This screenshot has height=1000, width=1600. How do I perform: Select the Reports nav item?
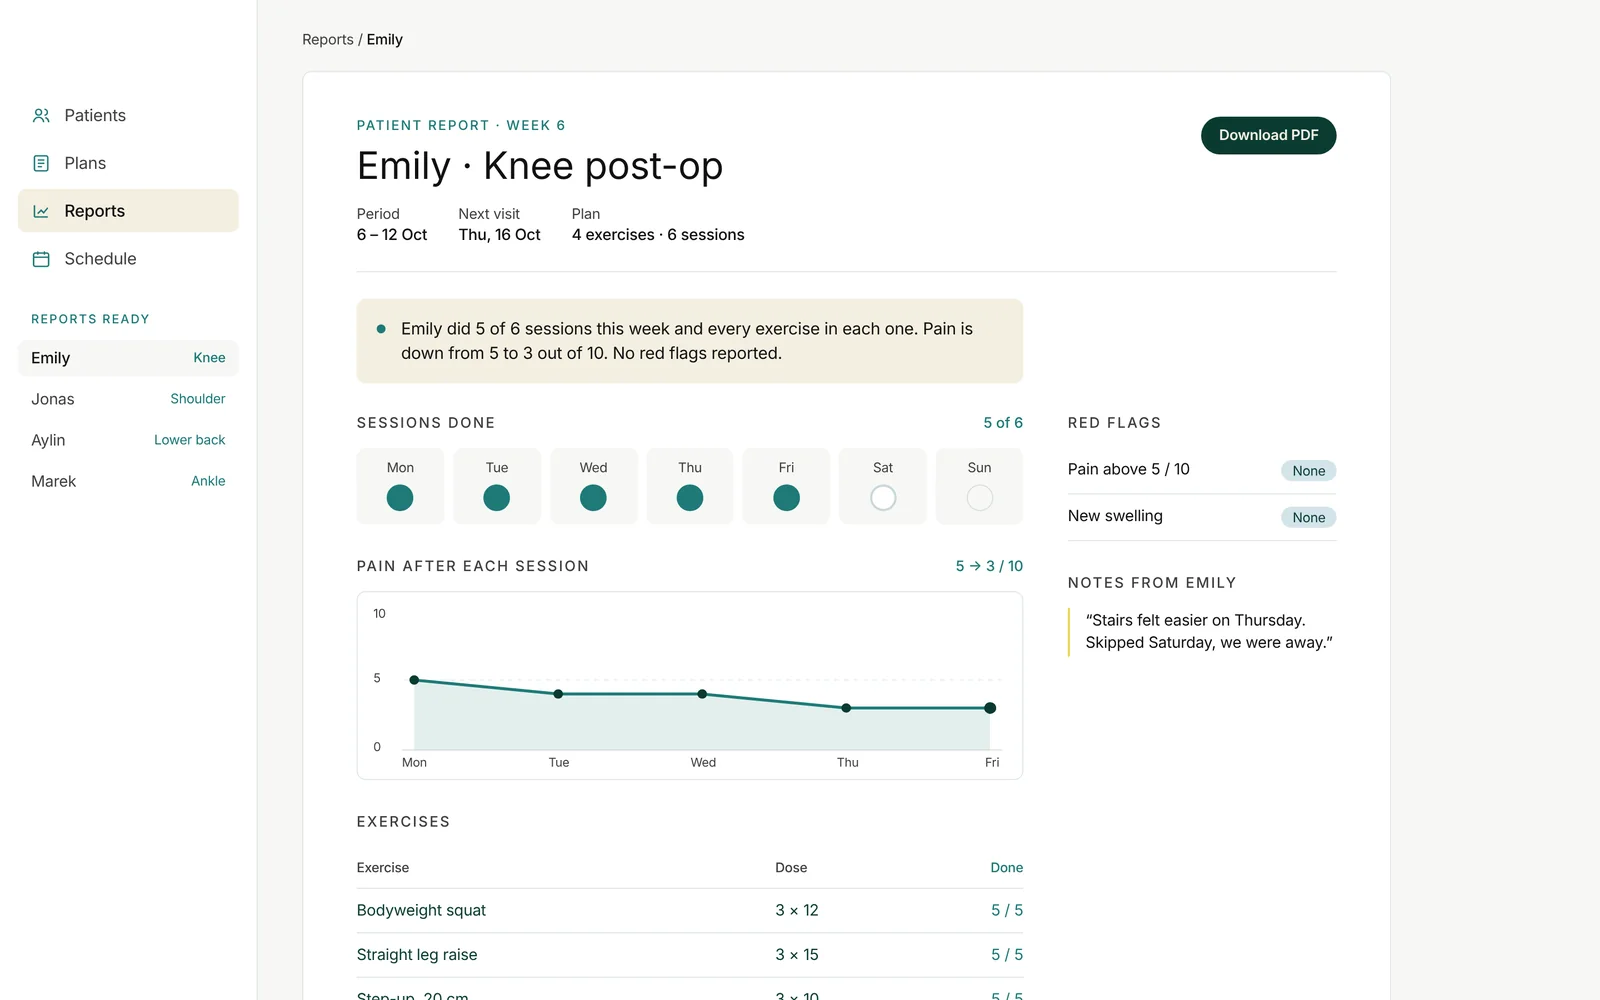(128, 211)
